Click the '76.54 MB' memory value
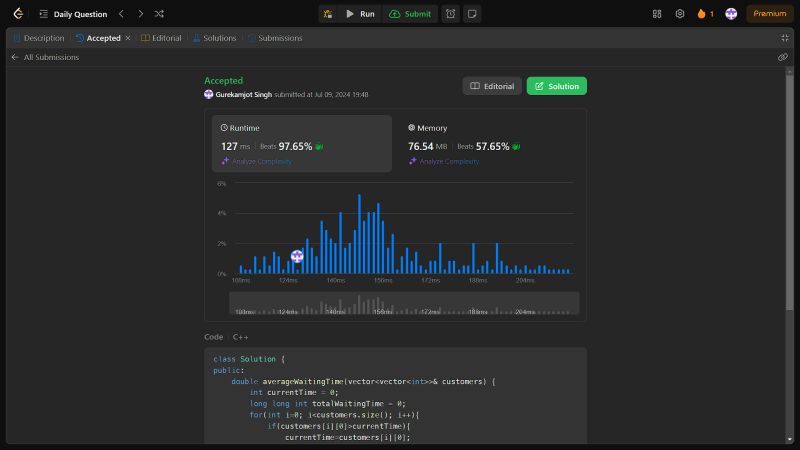 click(x=428, y=146)
